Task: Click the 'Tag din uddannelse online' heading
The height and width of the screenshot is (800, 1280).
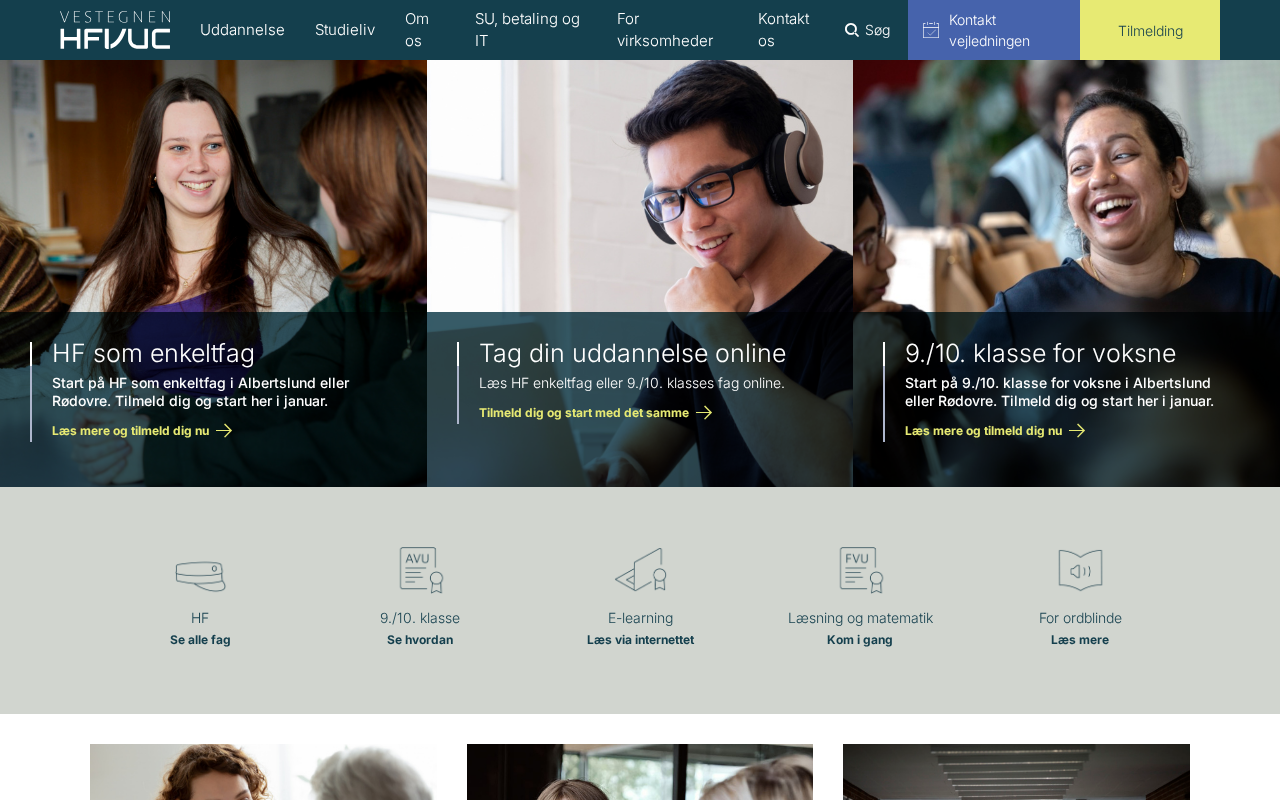Action: 633,353
